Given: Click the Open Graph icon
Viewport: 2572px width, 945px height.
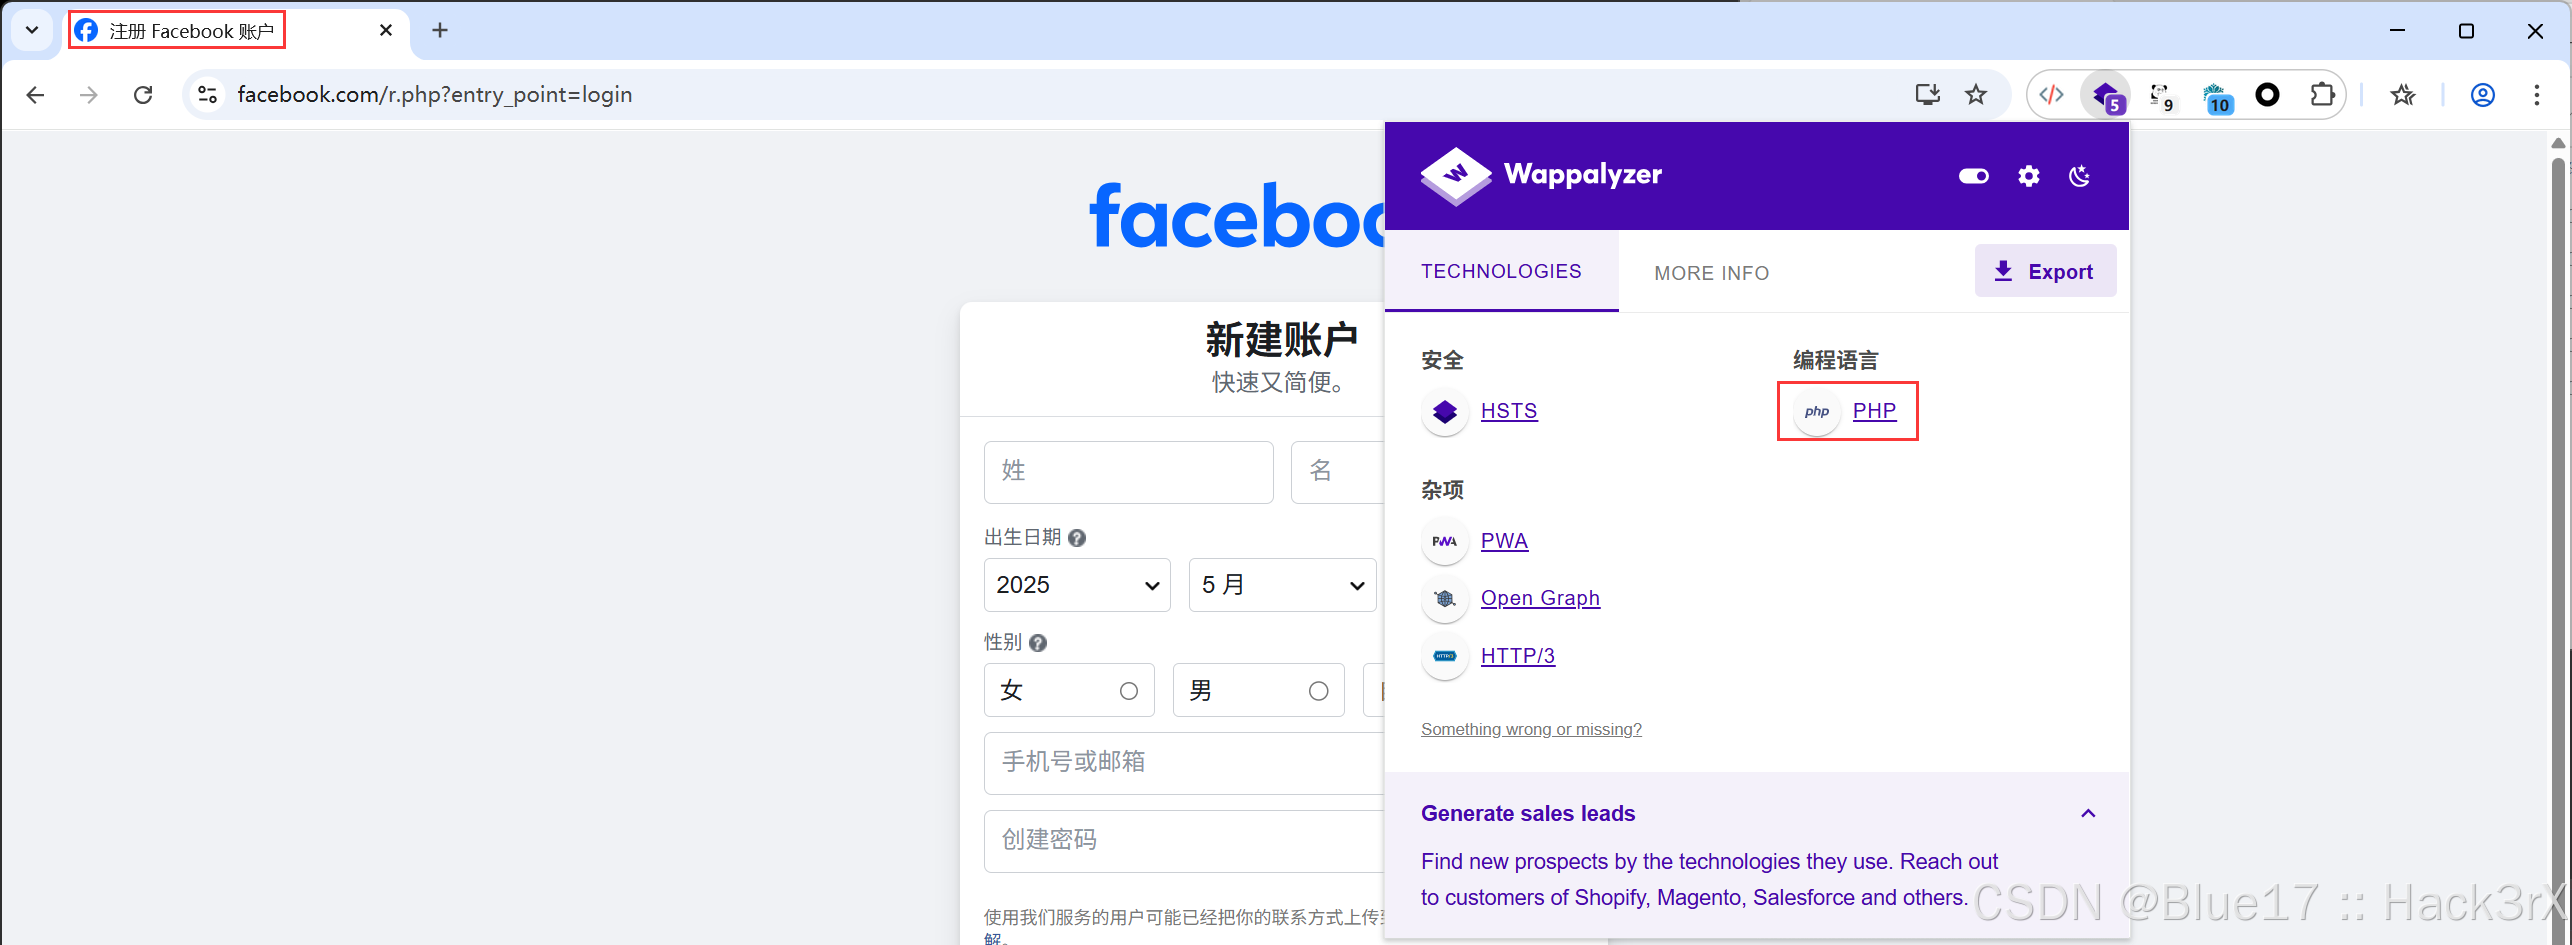Looking at the screenshot, I should (x=1445, y=598).
